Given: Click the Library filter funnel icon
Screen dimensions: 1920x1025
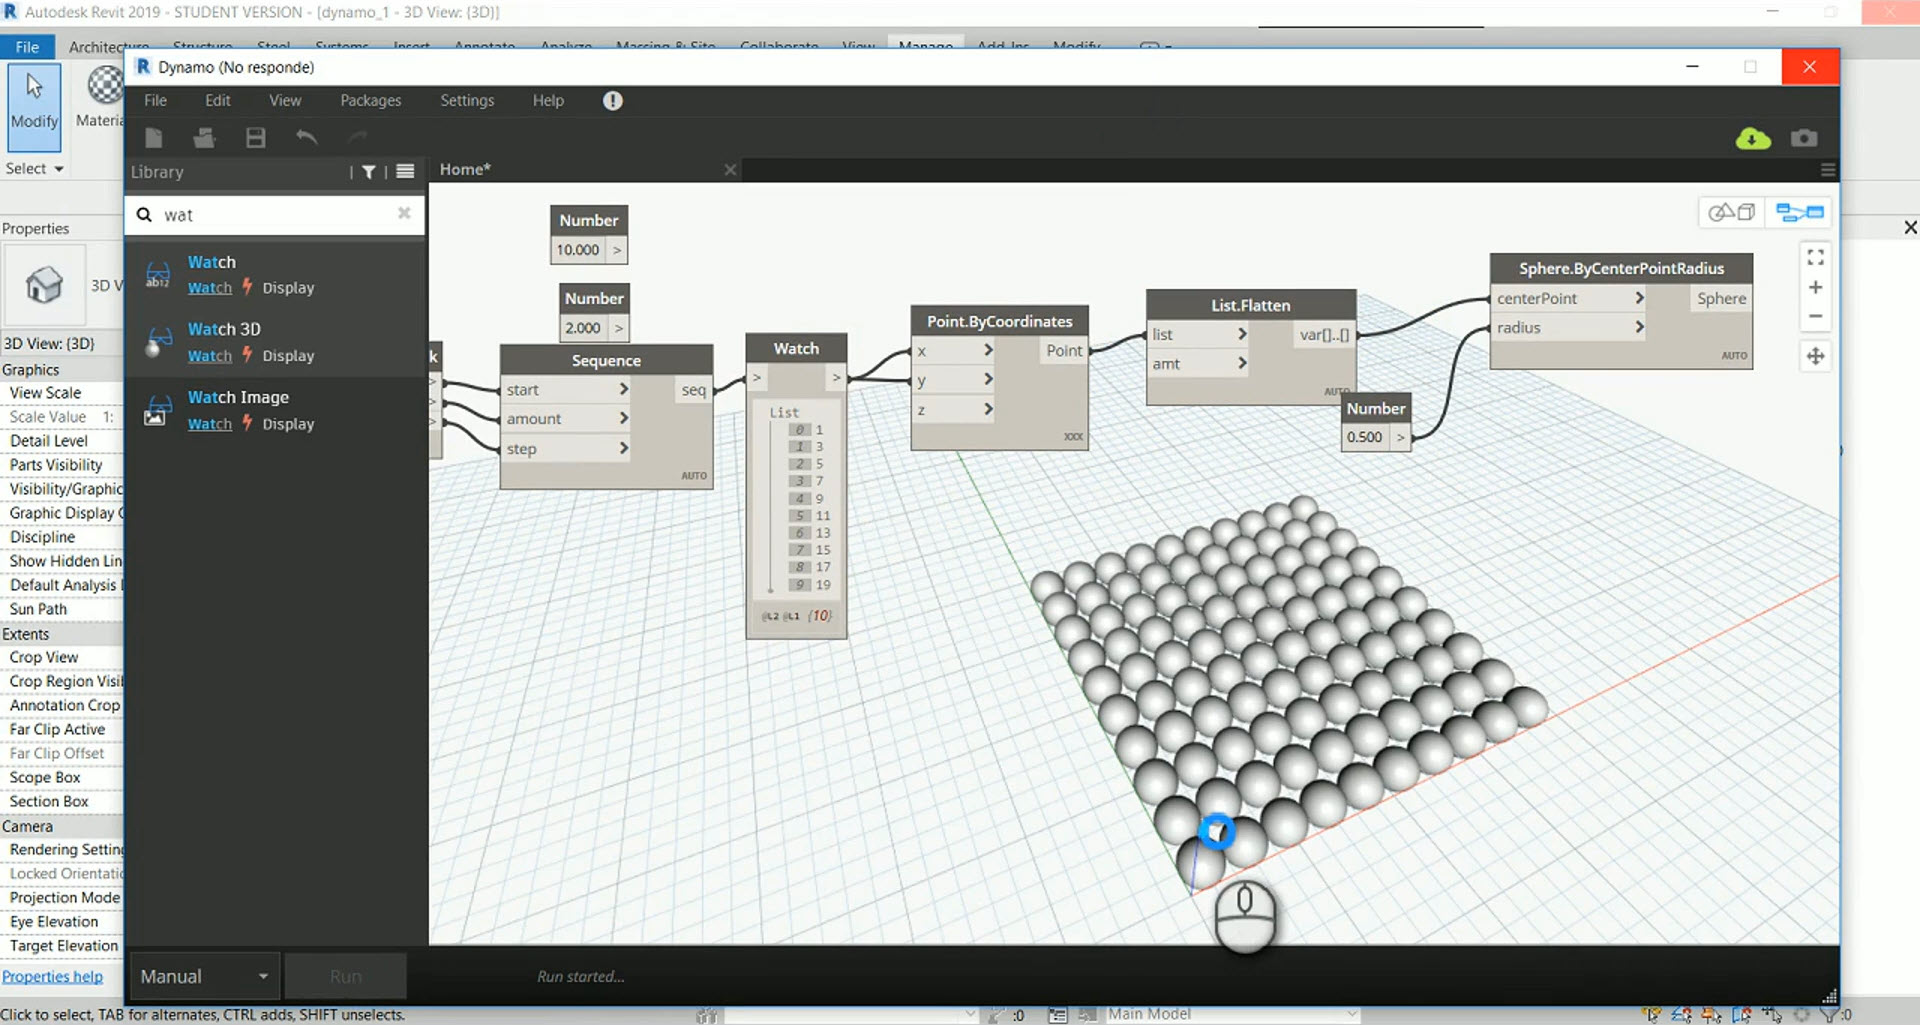Looking at the screenshot, I should tap(369, 172).
